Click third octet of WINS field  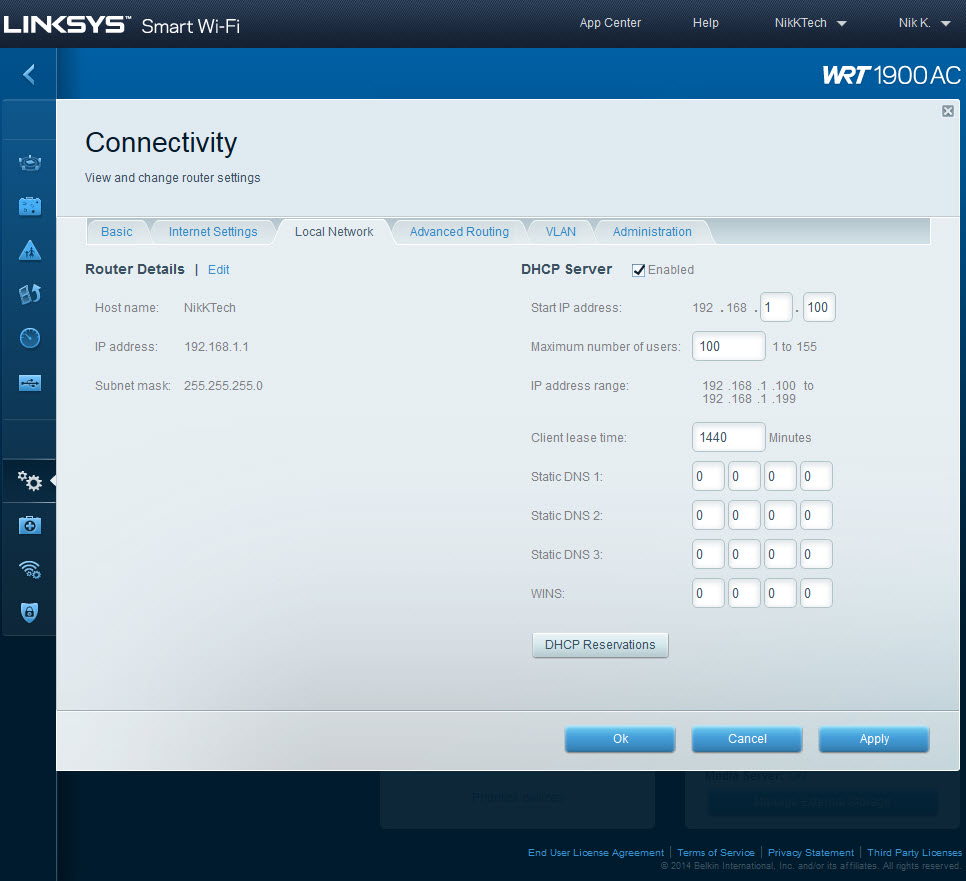pos(780,593)
